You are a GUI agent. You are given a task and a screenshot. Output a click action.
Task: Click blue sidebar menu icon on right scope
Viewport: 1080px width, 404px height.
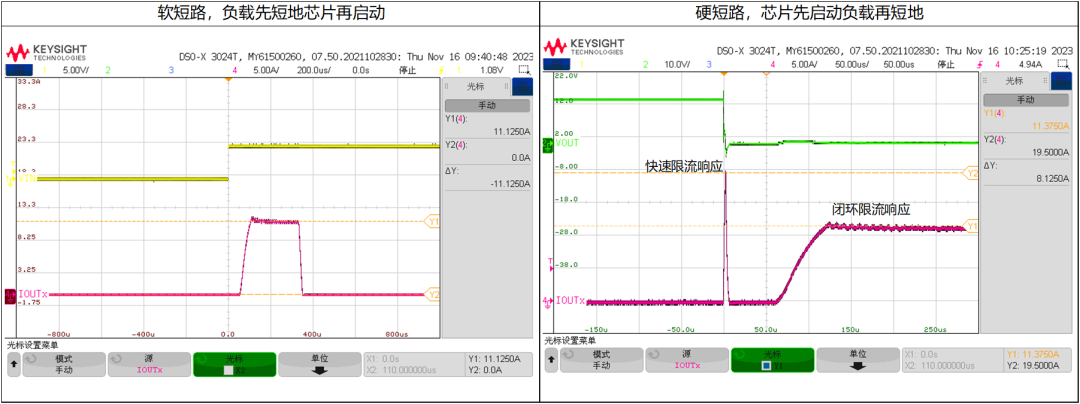[x=1063, y=81]
